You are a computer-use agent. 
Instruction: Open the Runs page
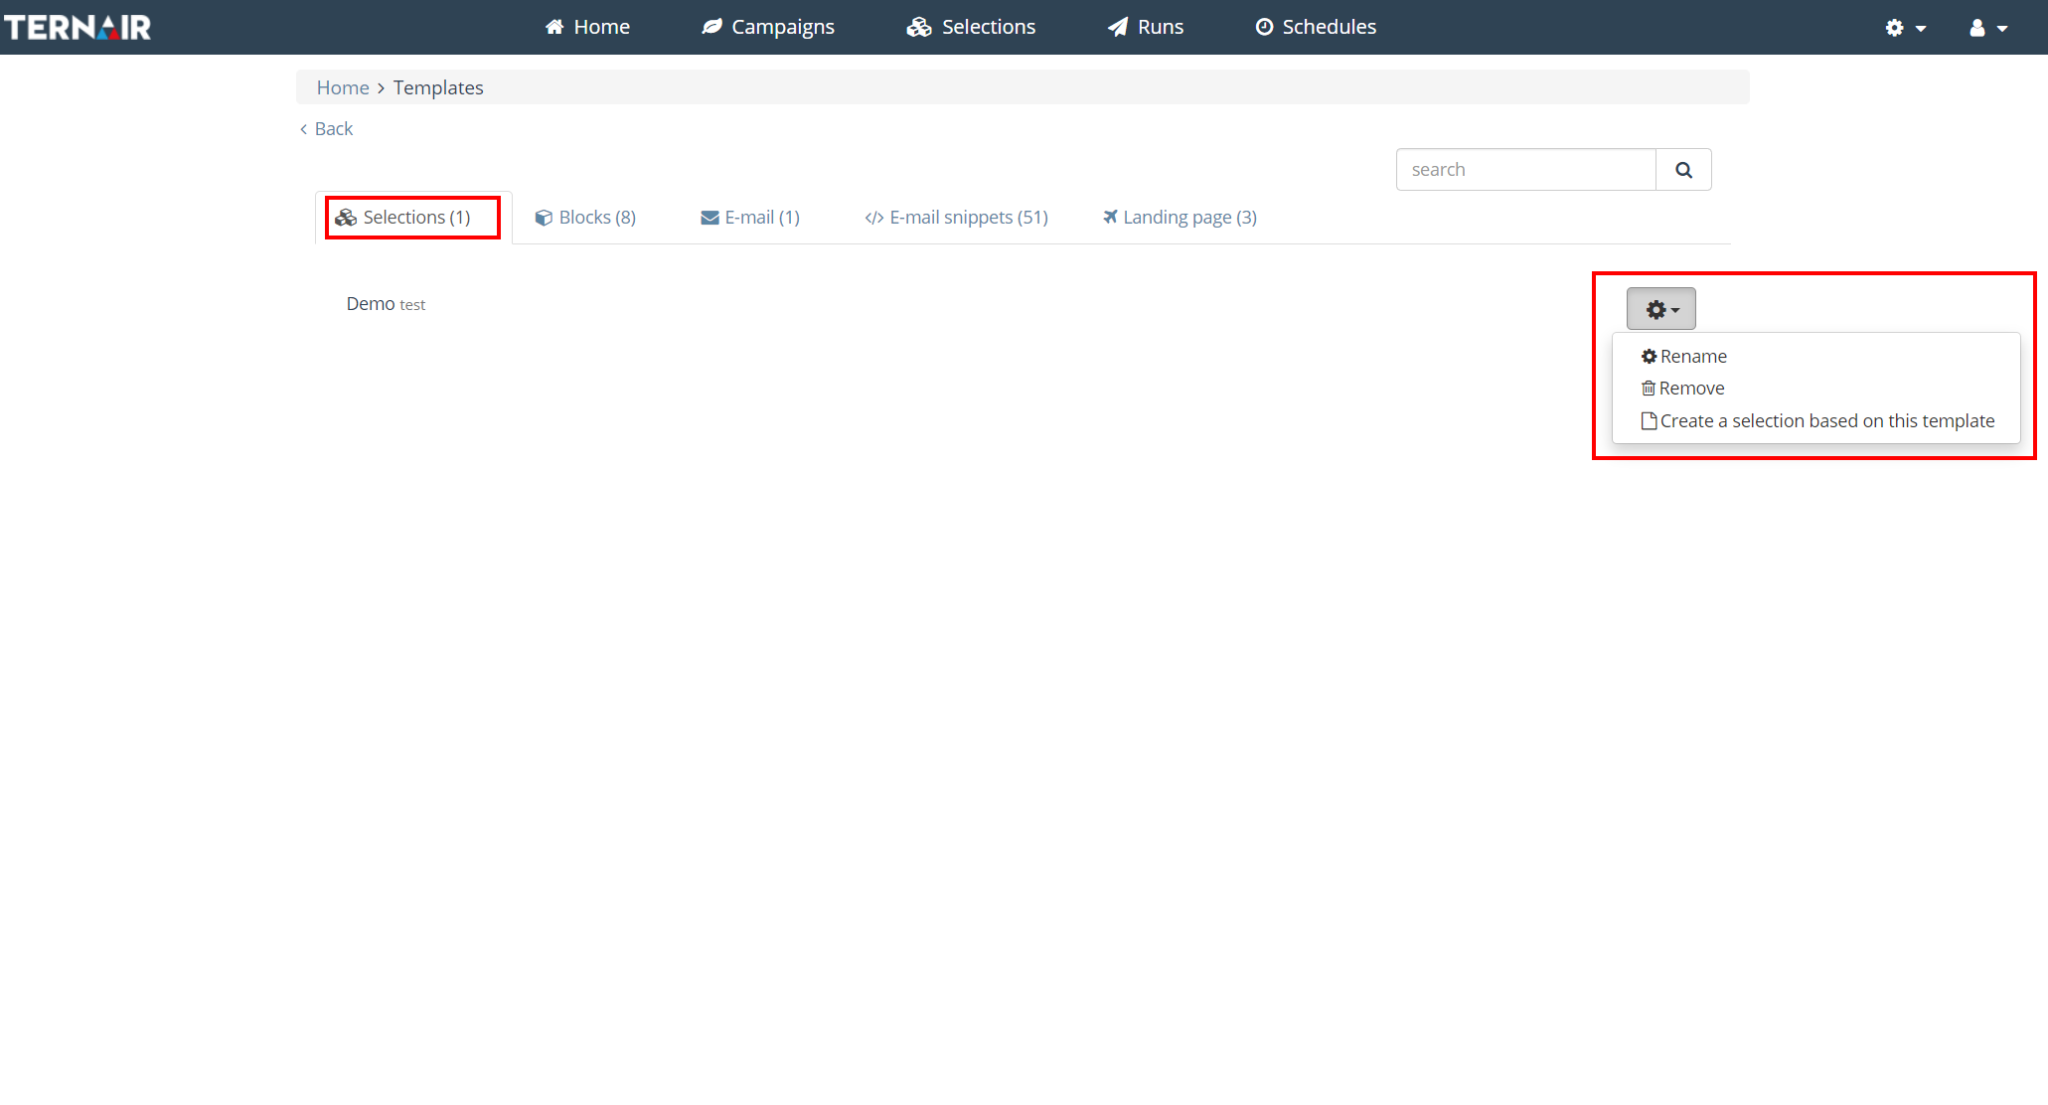(1146, 27)
